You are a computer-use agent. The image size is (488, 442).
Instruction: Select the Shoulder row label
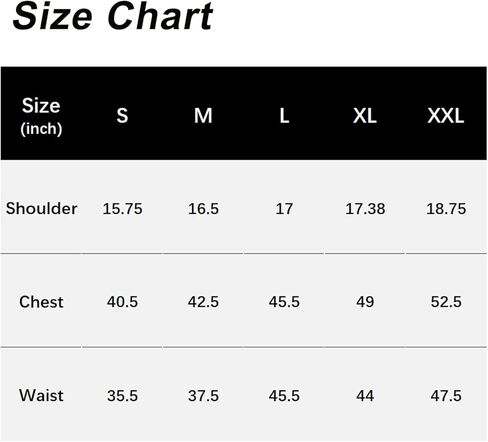point(41,209)
